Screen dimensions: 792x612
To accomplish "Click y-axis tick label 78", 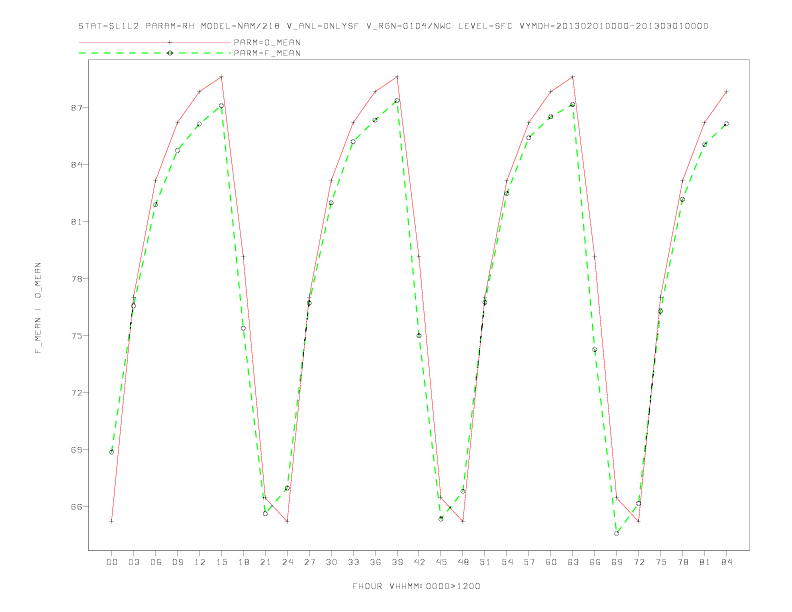I will 76,279.
